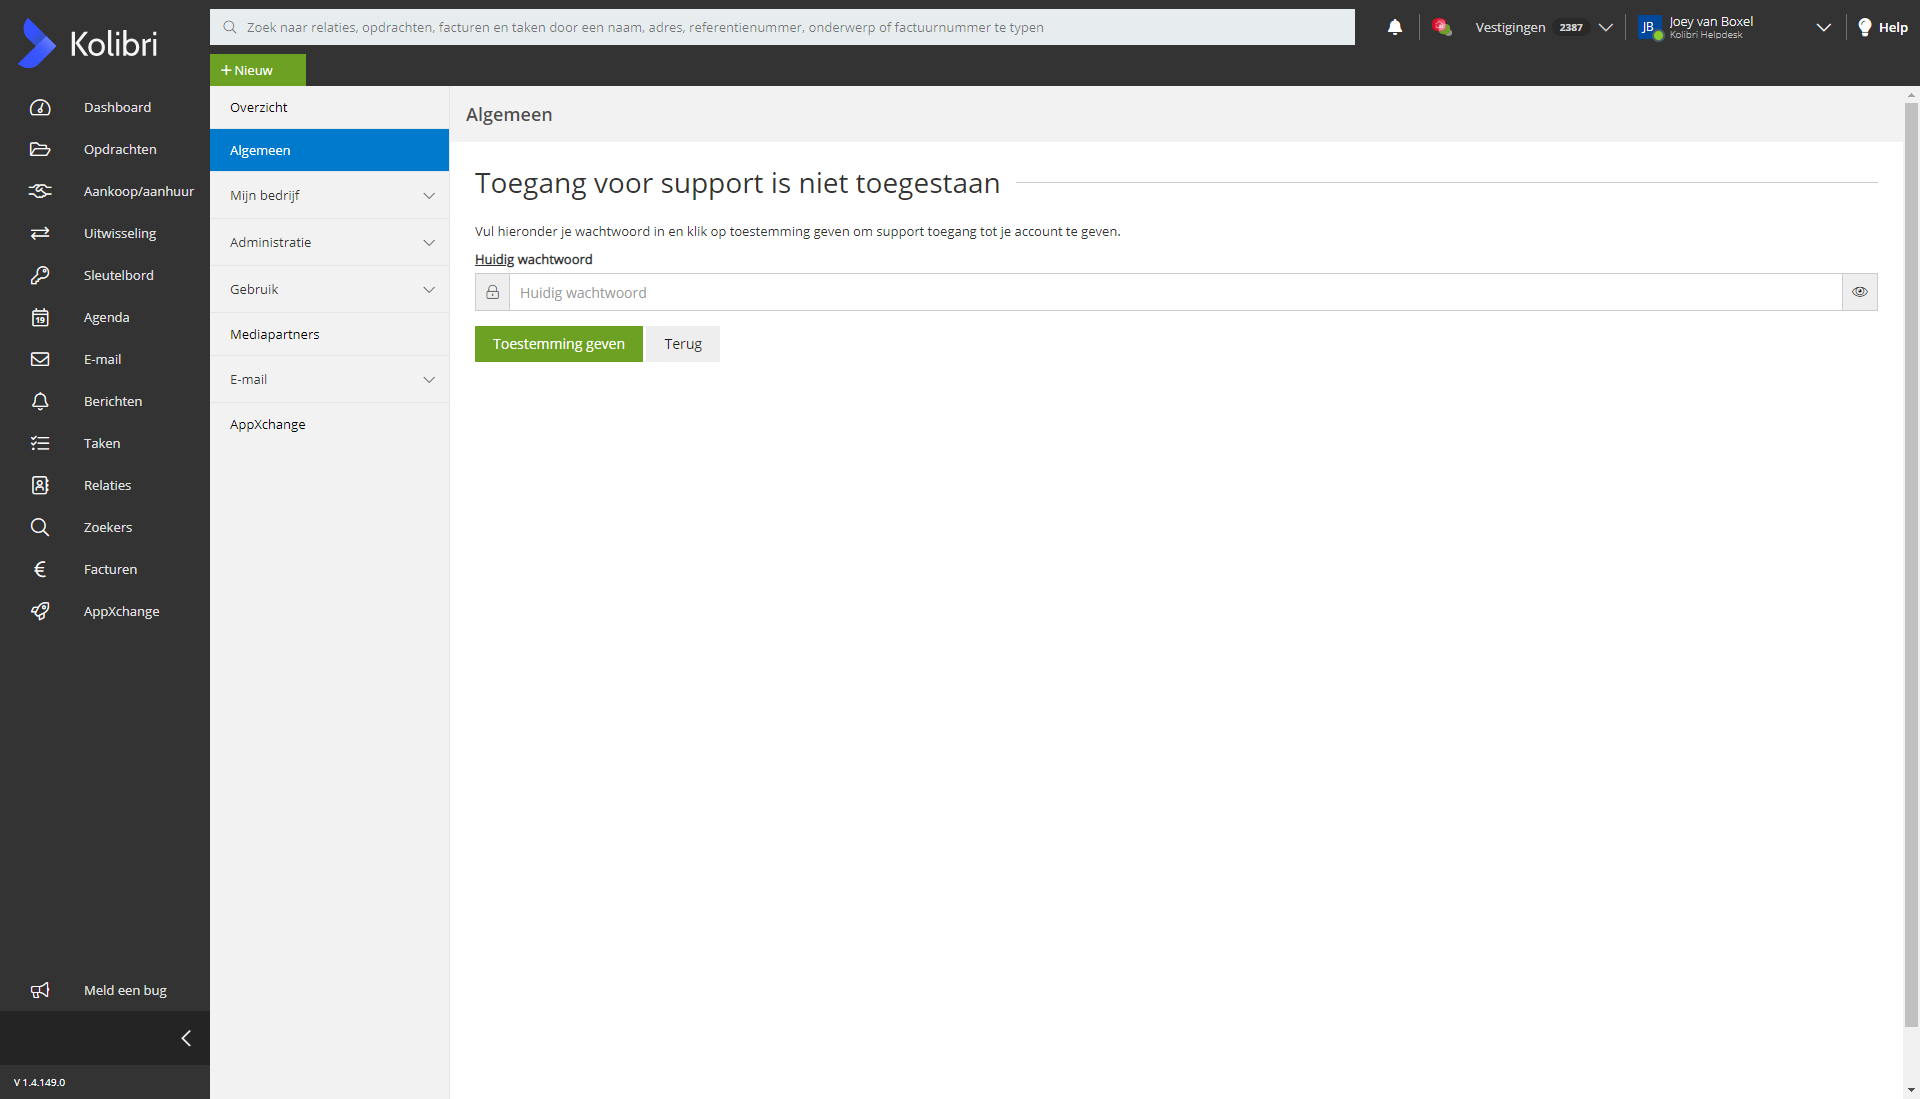Viewport: 1920px width, 1099px height.
Task: Click the search magnifier icon in search bar
Action: [230, 27]
